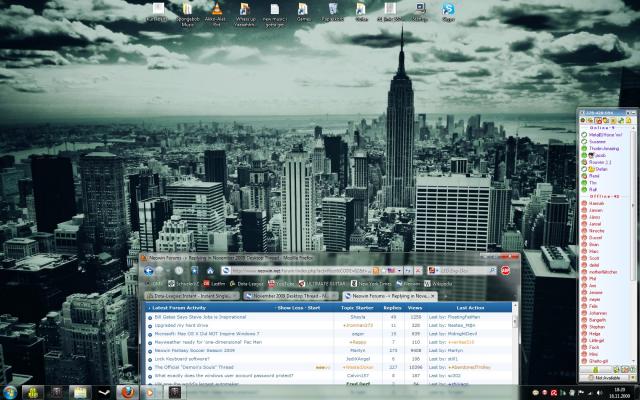Open the Schueler.CC bookmark
640x400 pixels.
click(183, 284)
